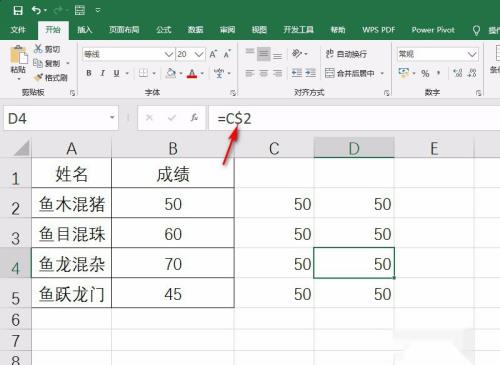Expand the borders options arrow
Screen dimensions: 500x365
[x=154, y=73]
